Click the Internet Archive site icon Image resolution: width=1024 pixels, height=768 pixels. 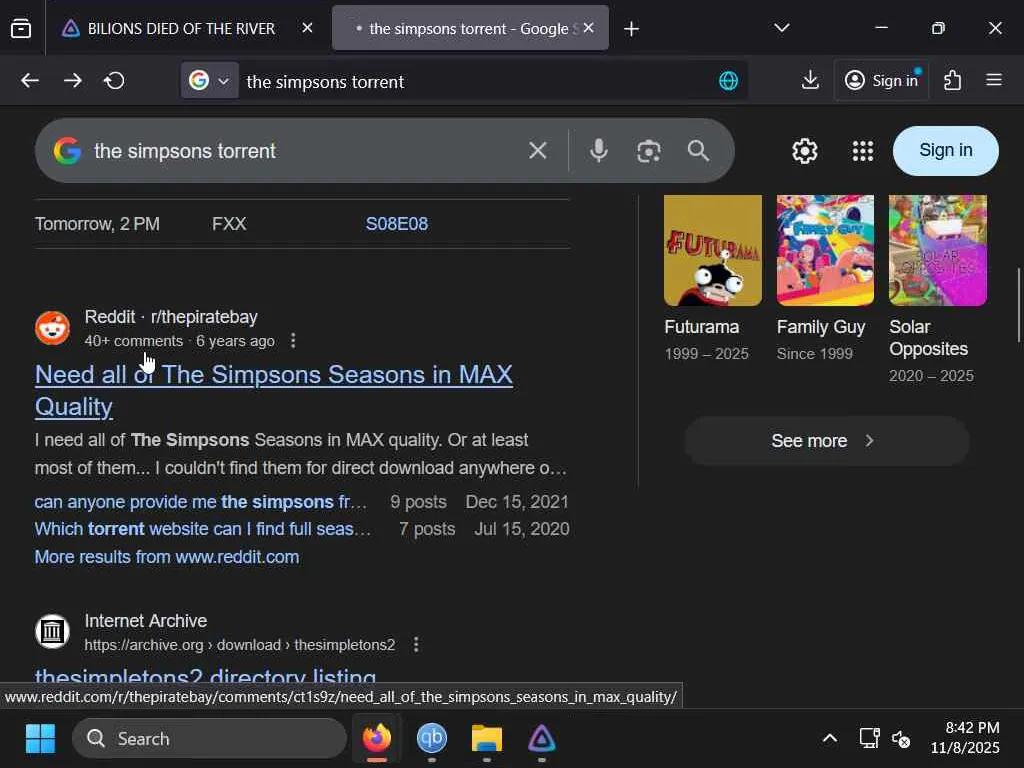[52, 632]
